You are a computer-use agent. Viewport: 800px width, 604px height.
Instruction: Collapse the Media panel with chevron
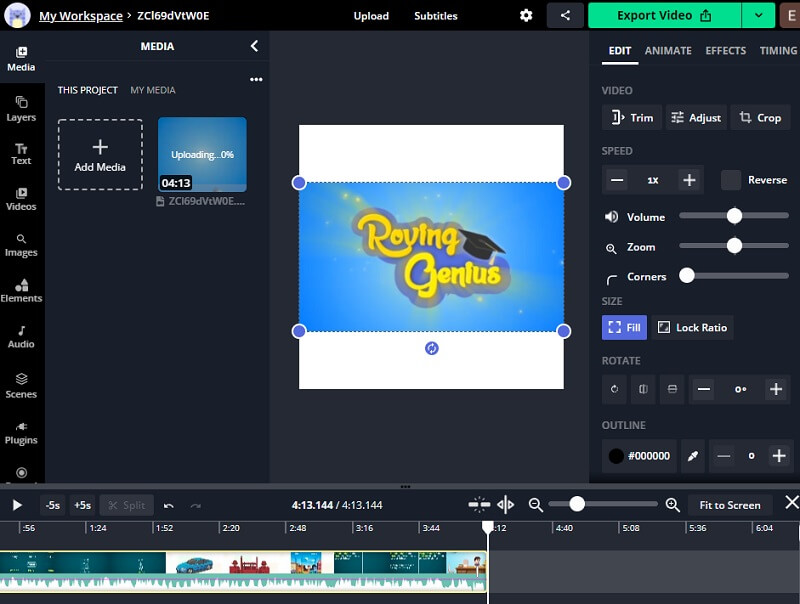tap(254, 46)
